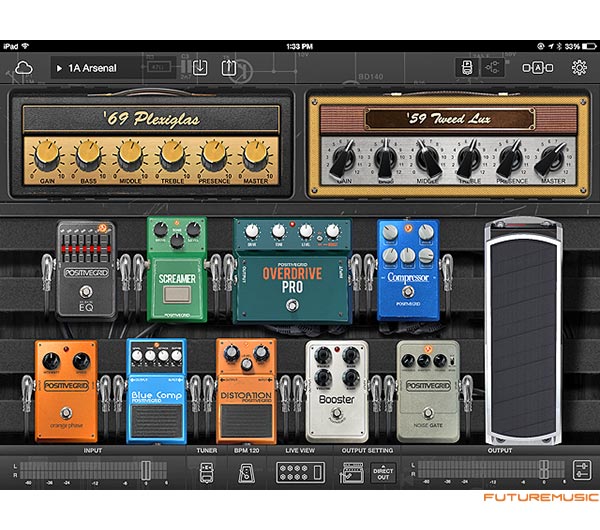Toggle the Distortion pedal footswitch
The image size is (600, 530).
pyautogui.click(x=247, y=420)
